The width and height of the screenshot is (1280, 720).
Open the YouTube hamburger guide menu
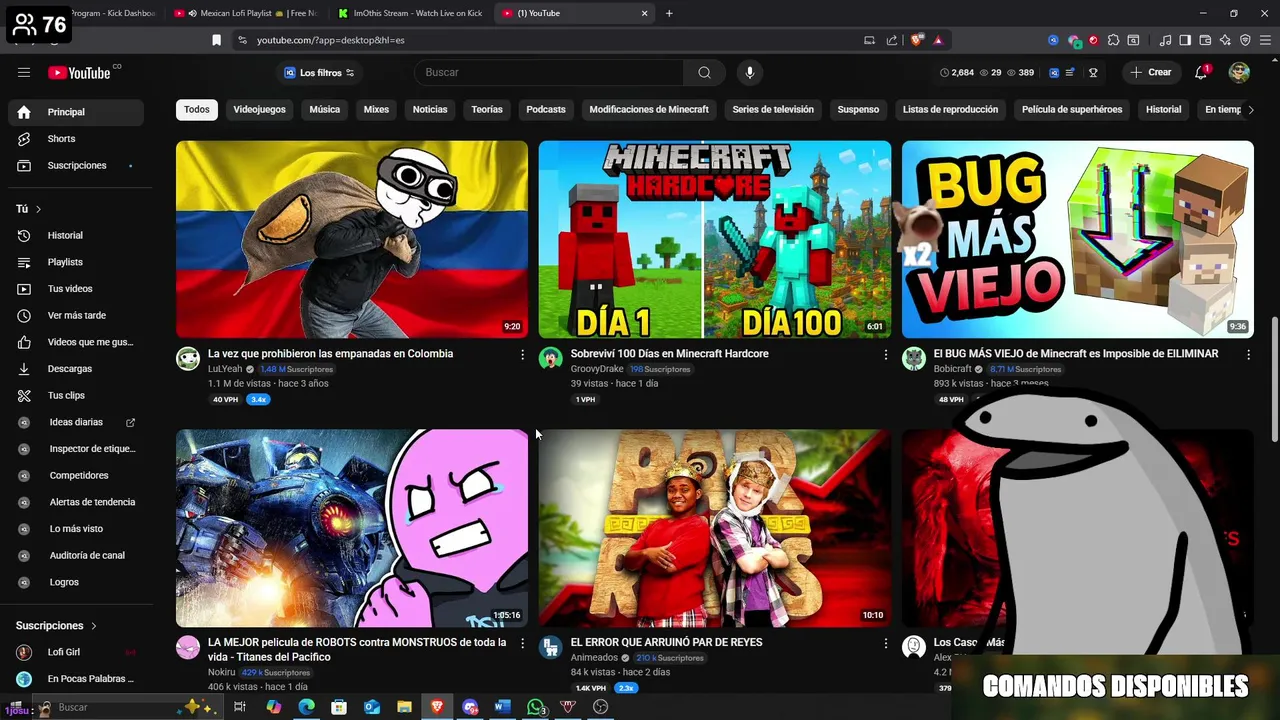(x=24, y=72)
